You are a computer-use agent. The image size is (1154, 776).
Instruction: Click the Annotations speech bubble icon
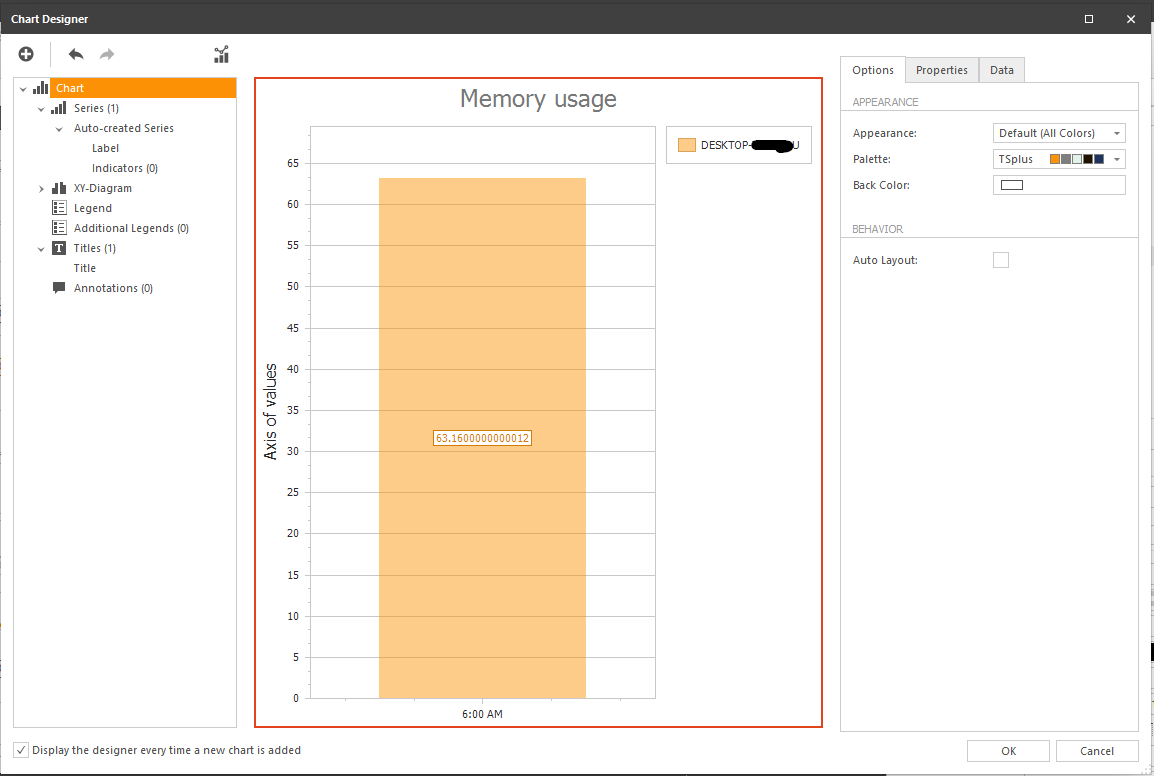58,288
